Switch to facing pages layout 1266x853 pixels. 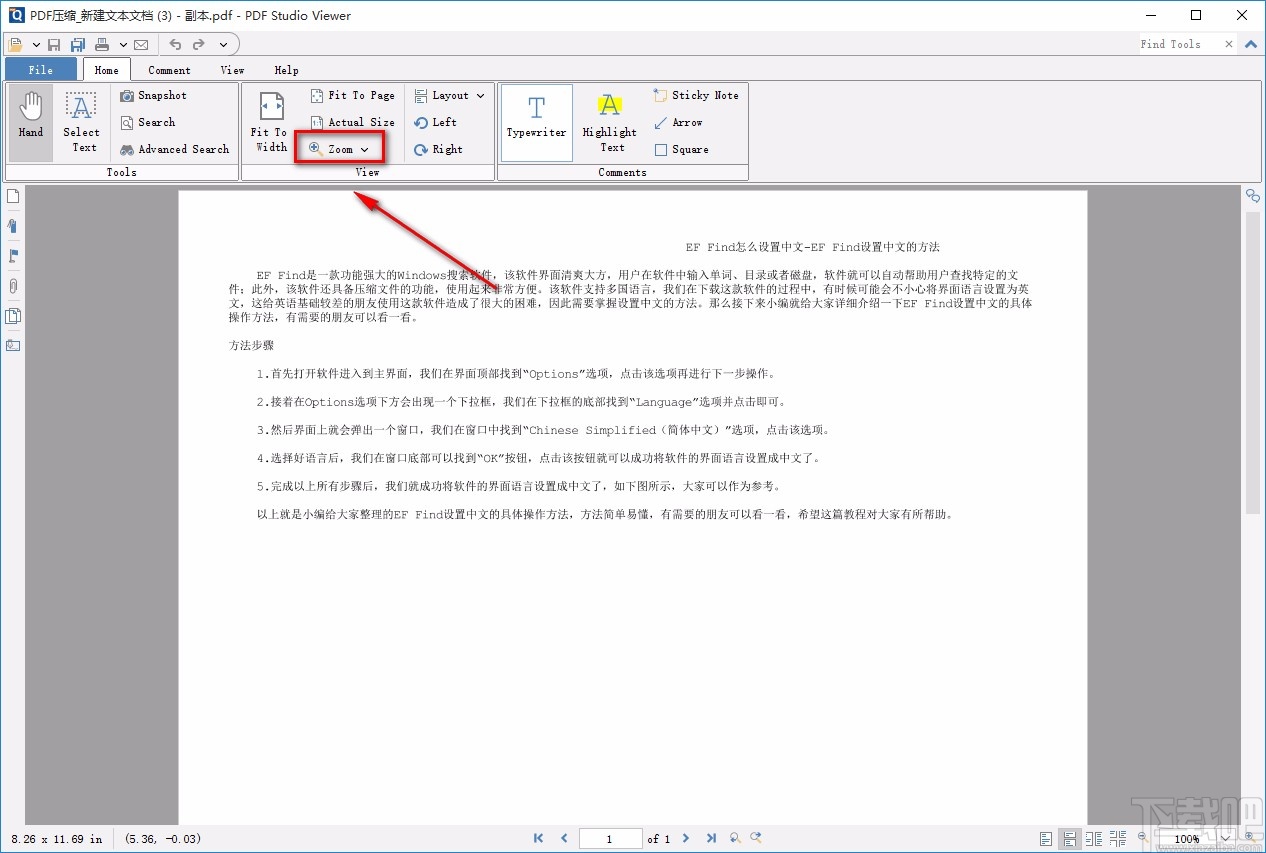1094,839
